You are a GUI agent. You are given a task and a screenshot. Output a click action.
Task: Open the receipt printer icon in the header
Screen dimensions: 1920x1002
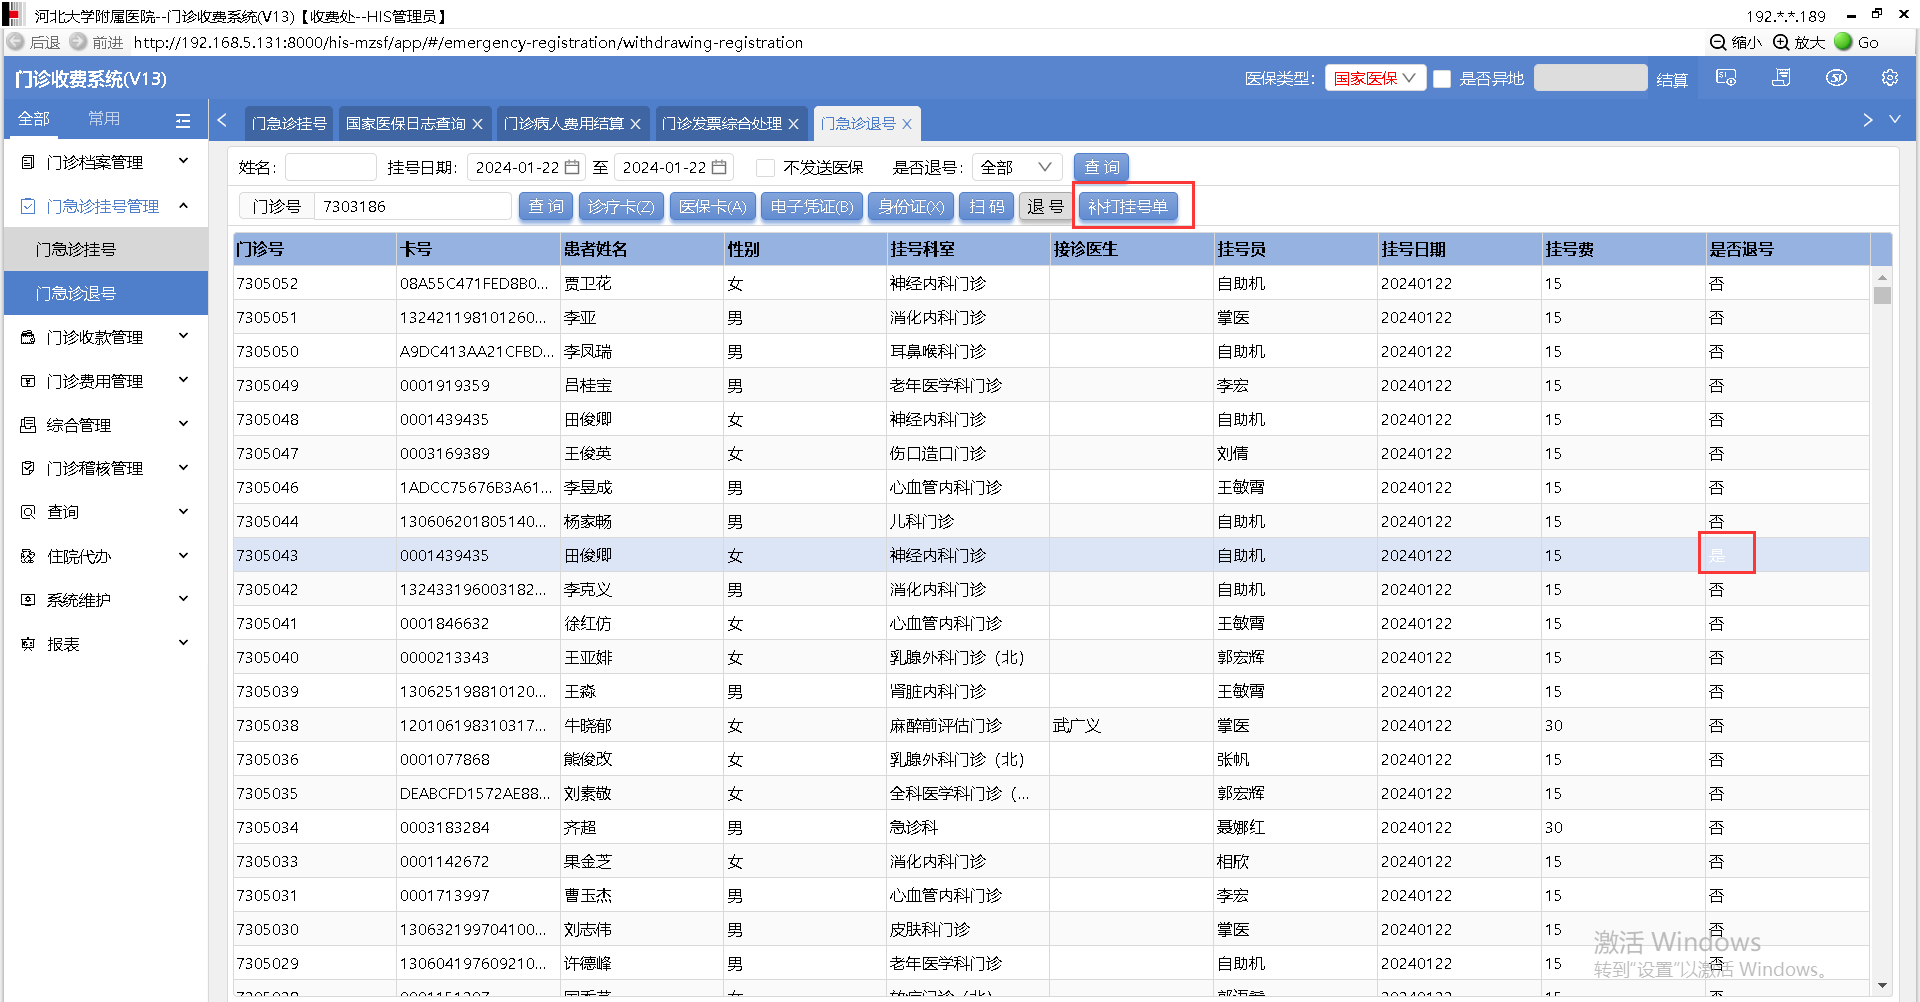coord(1781,78)
